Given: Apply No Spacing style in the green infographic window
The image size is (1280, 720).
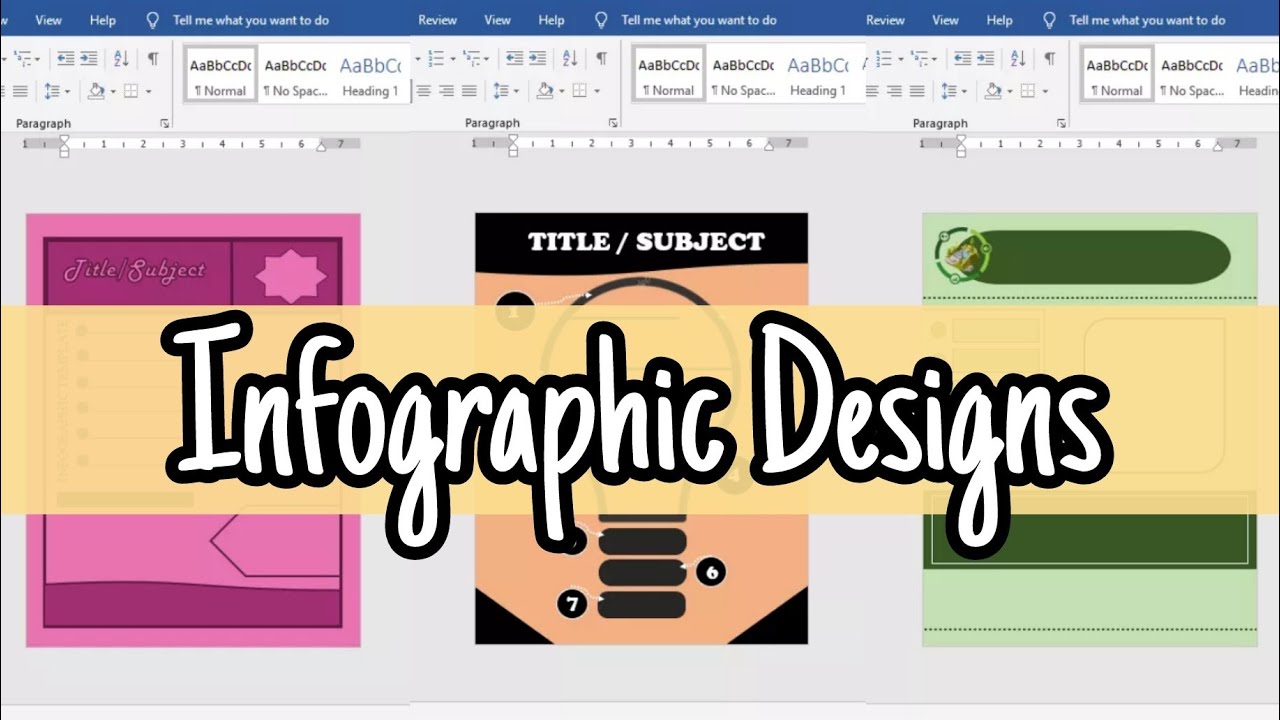Looking at the screenshot, I should coord(1190,74).
